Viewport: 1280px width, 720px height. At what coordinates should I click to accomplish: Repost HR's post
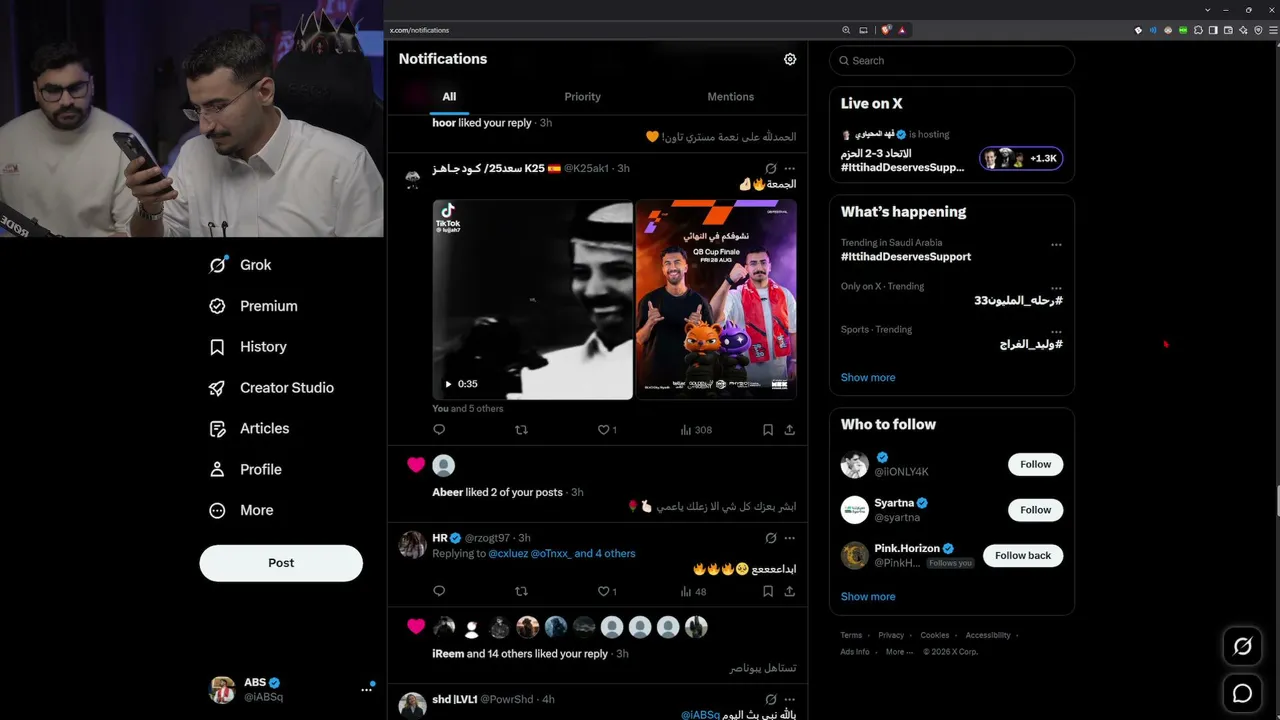(521, 592)
